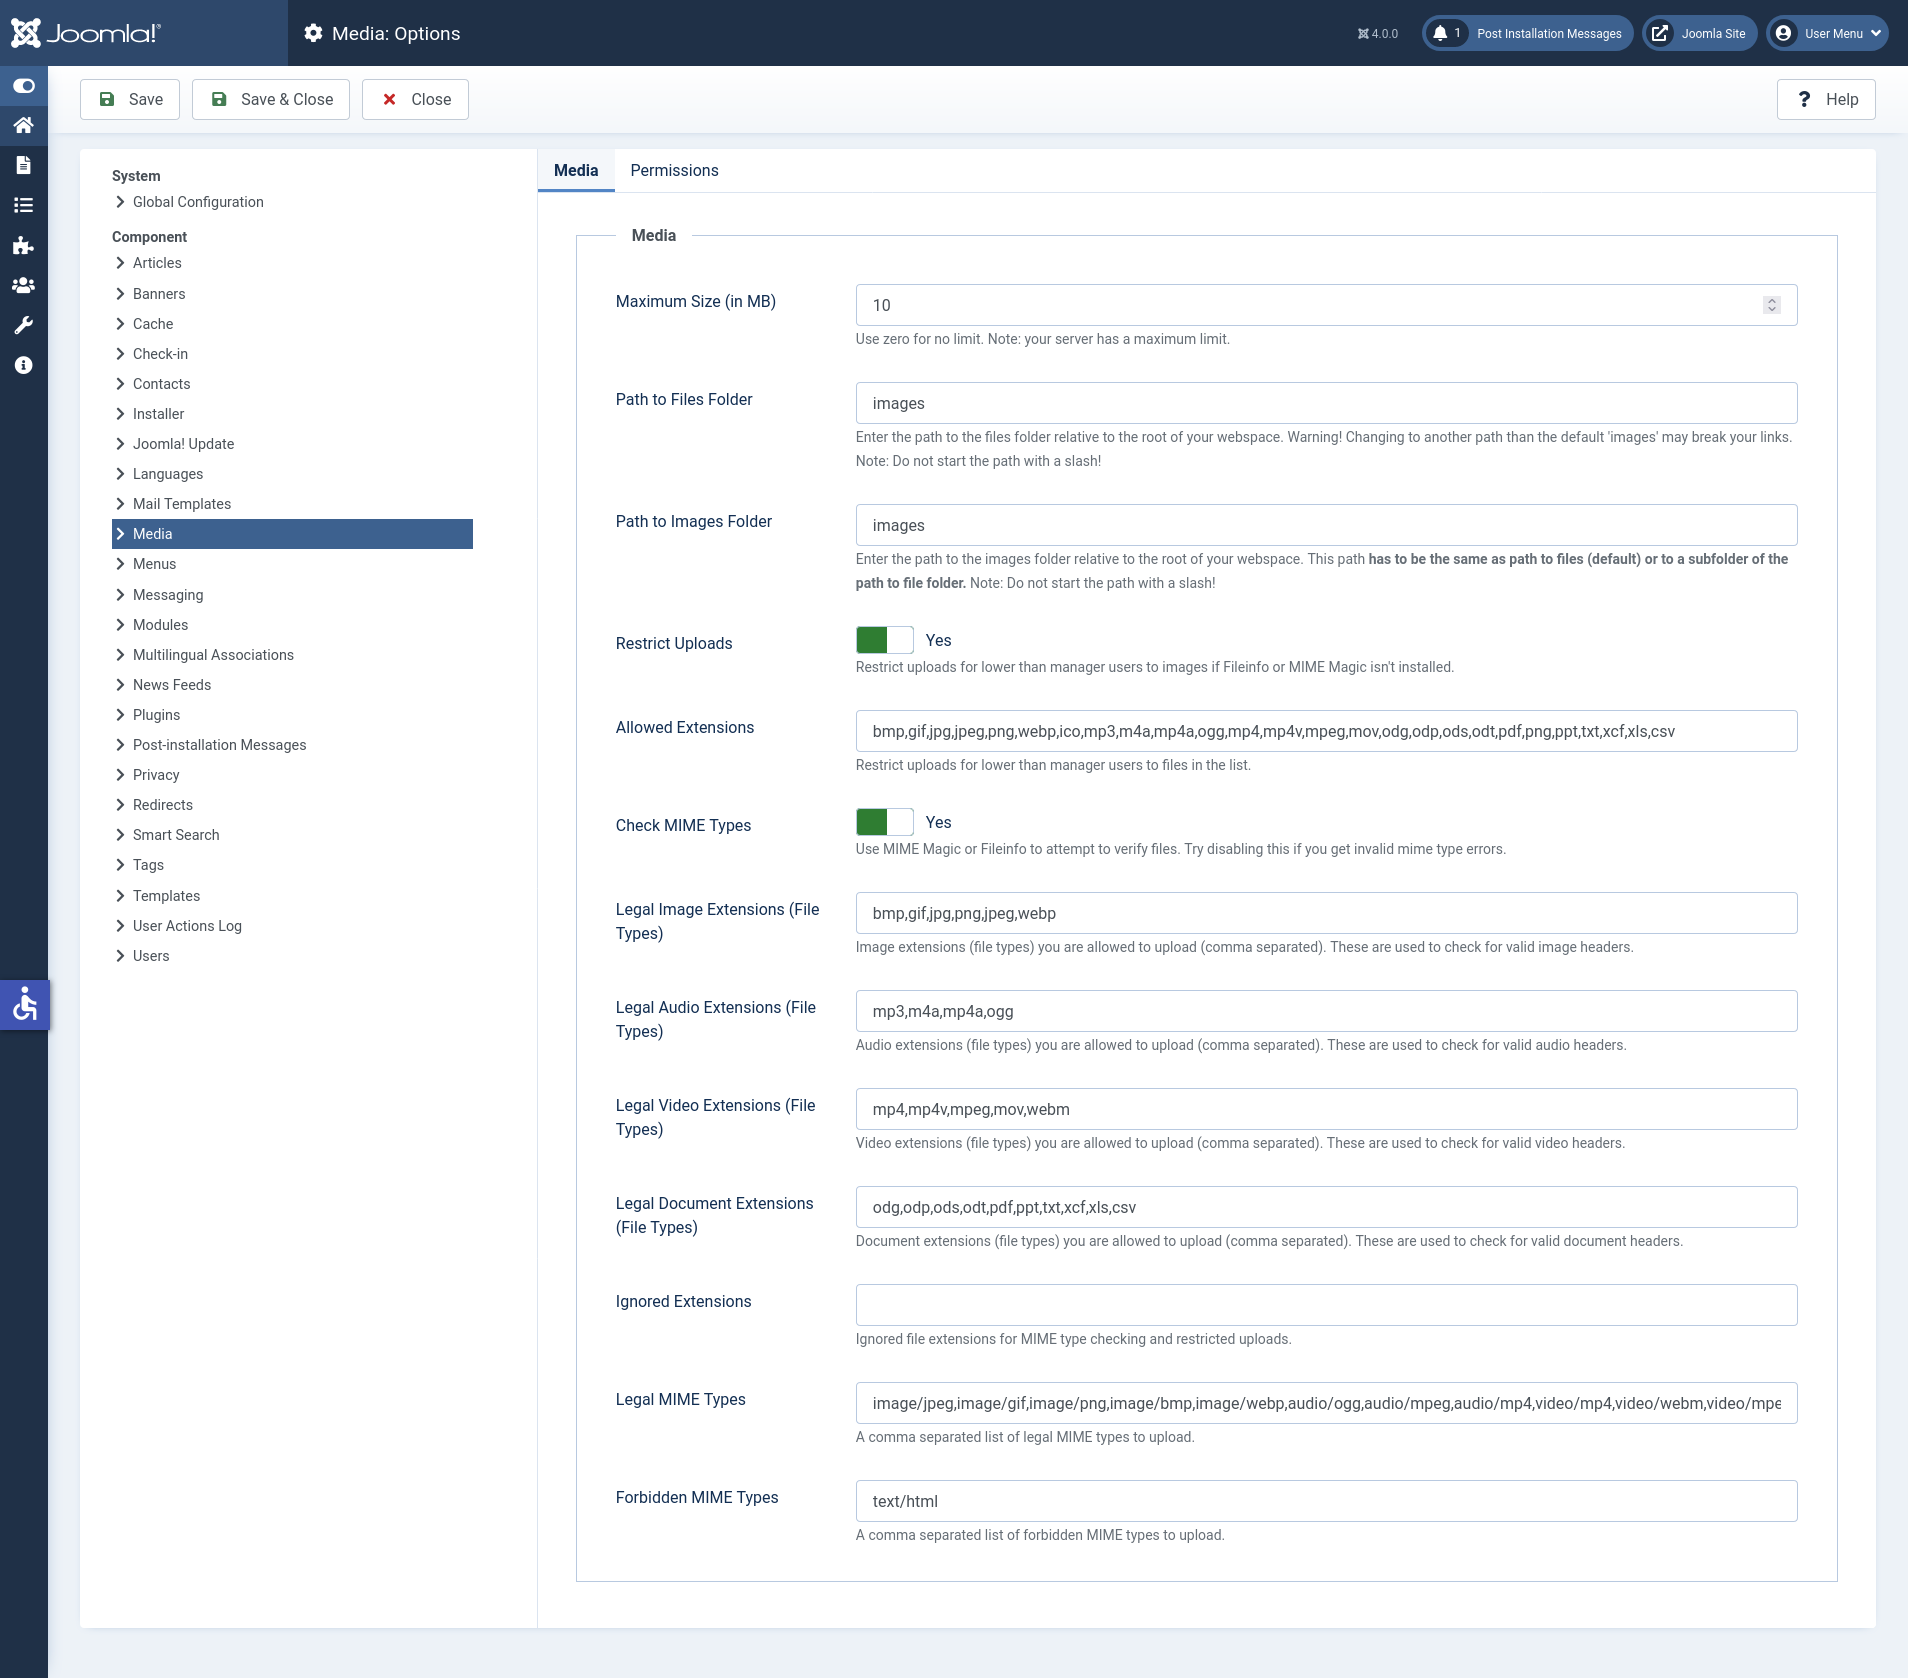Click the Home Dashboard icon in sidebar

click(x=23, y=125)
